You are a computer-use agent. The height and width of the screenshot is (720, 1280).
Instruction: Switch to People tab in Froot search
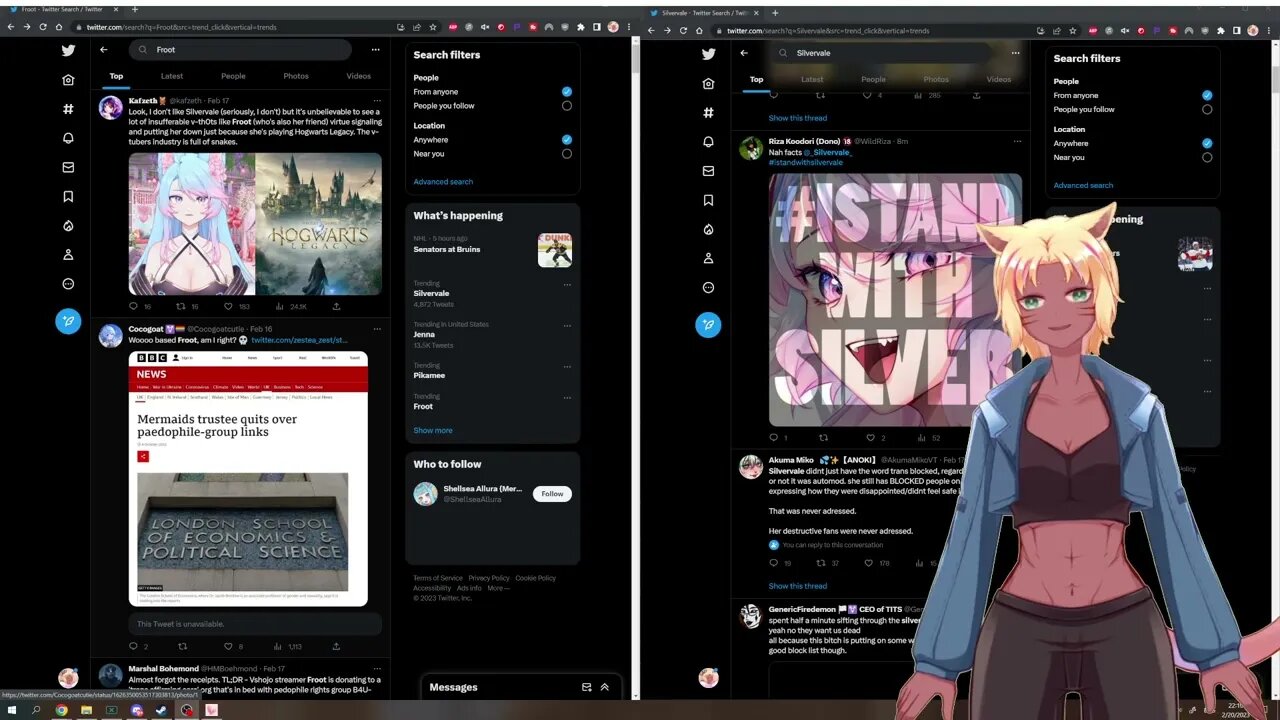(233, 76)
